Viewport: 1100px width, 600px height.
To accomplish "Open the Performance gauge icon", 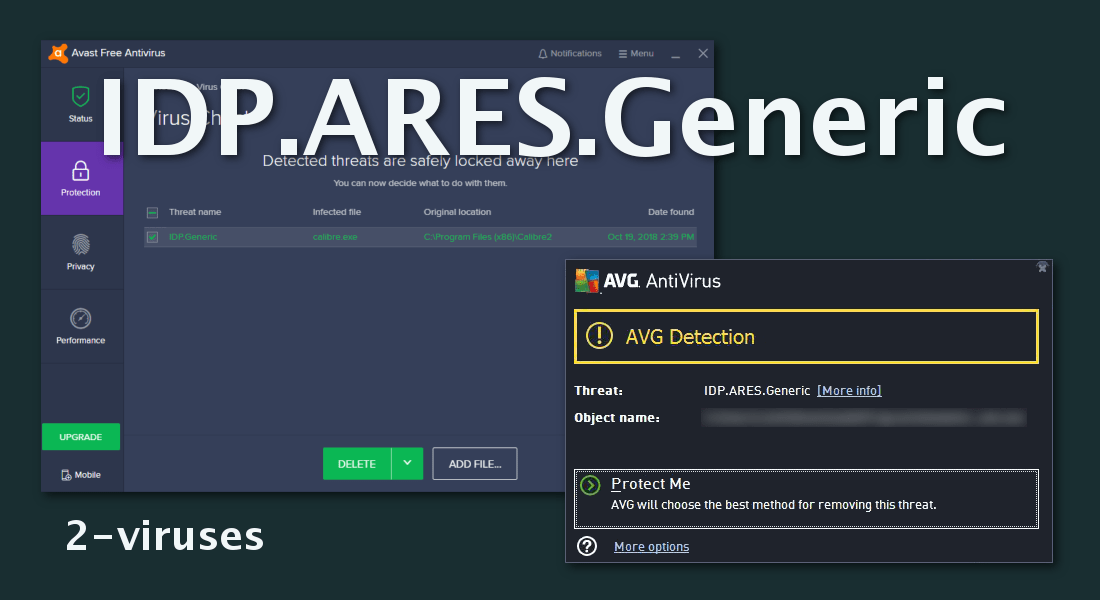I will [81, 318].
